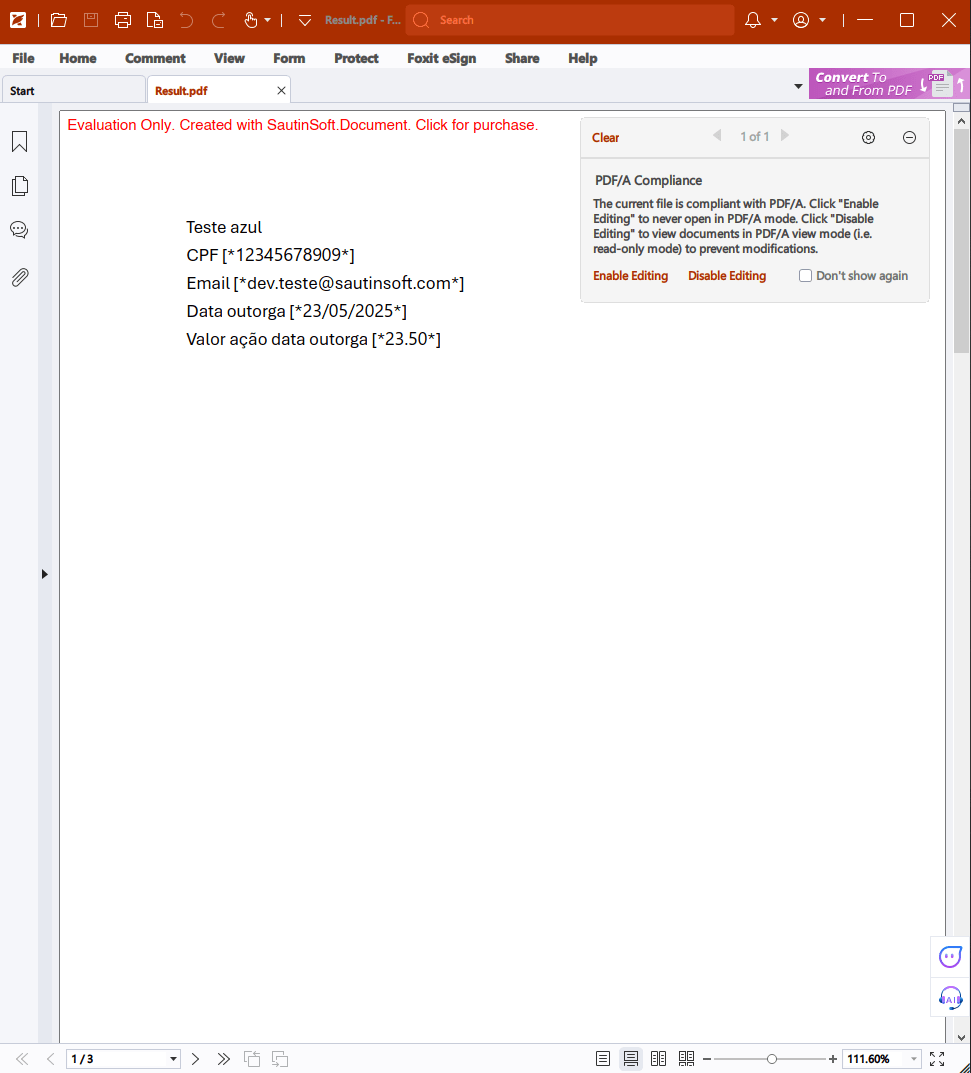Image resolution: width=971 pixels, height=1073 pixels.
Task: Expand the zoom percentage dropdown
Action: click(912, 1058)
